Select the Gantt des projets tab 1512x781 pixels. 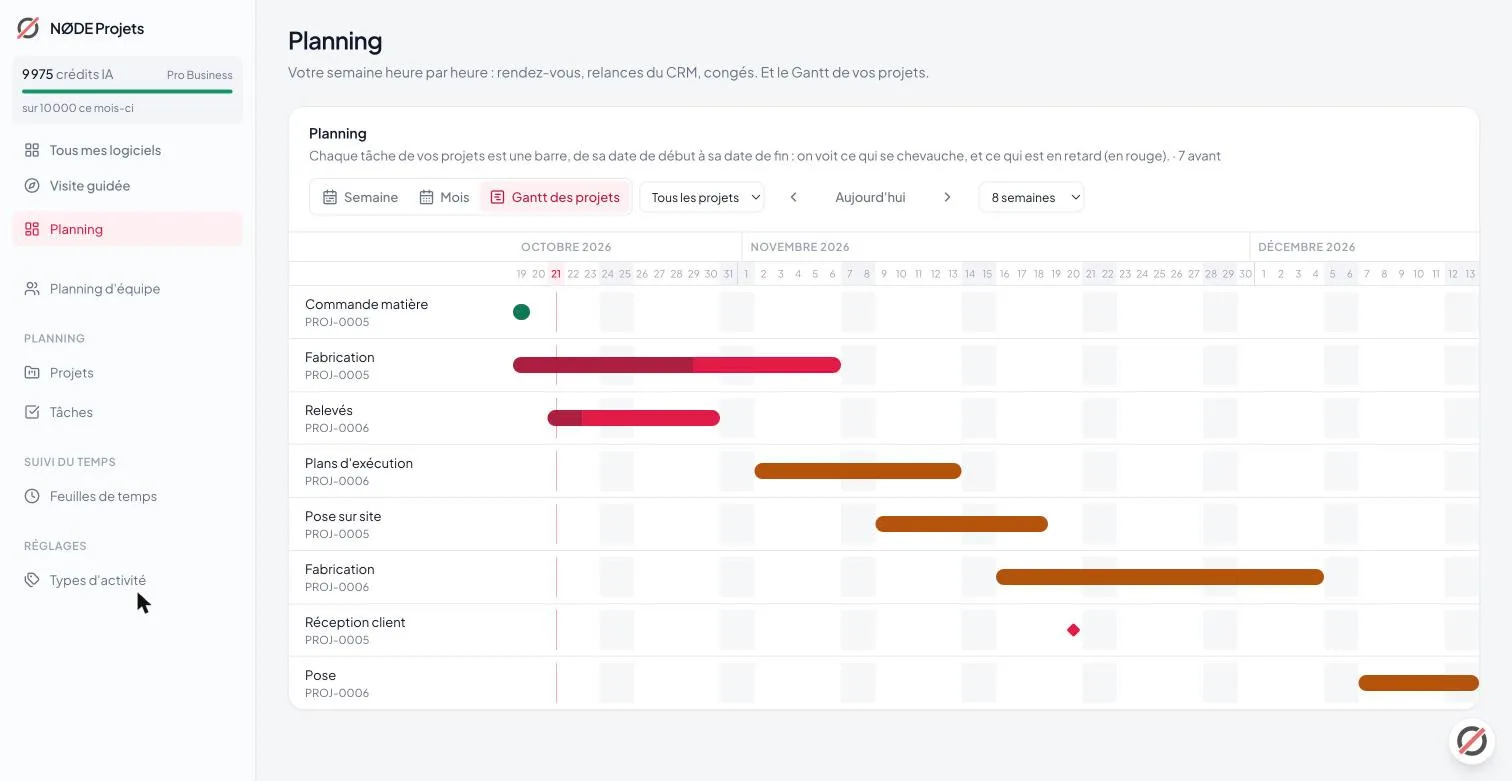pos(555,197)
